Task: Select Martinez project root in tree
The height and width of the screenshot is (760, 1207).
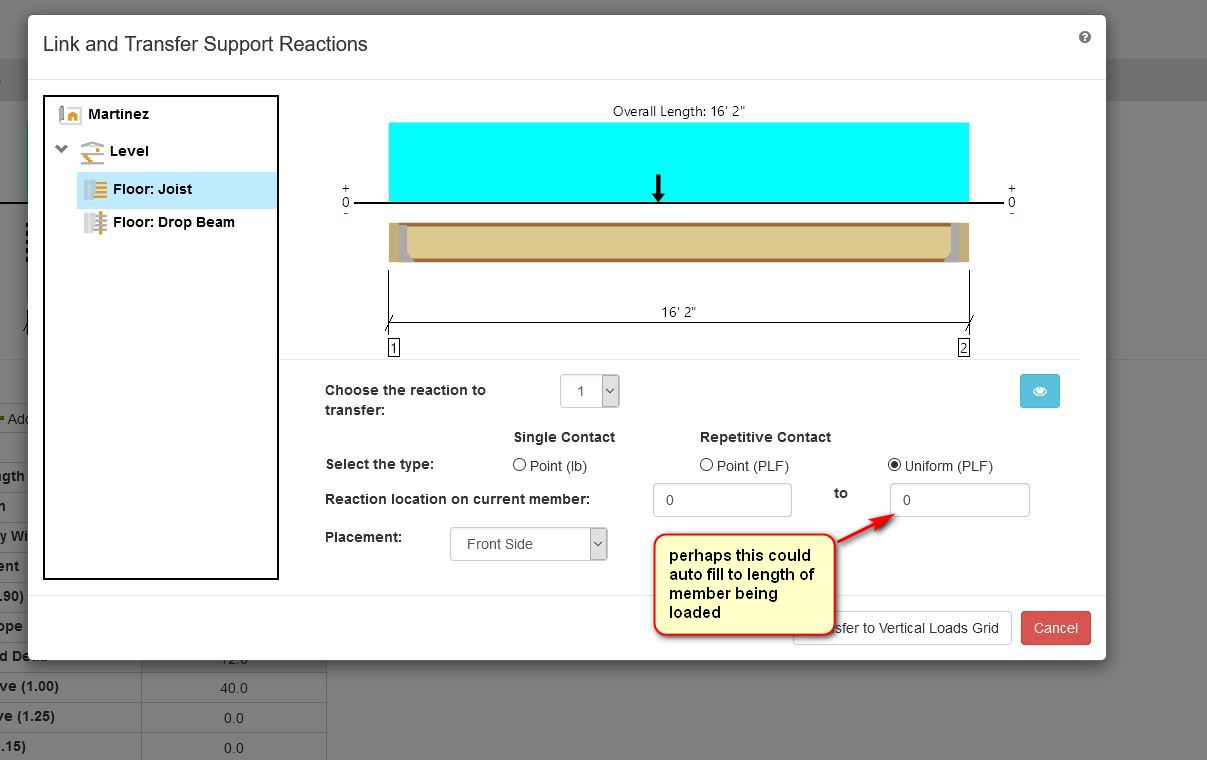Action: pyautogui.click(x=118, y=114)
